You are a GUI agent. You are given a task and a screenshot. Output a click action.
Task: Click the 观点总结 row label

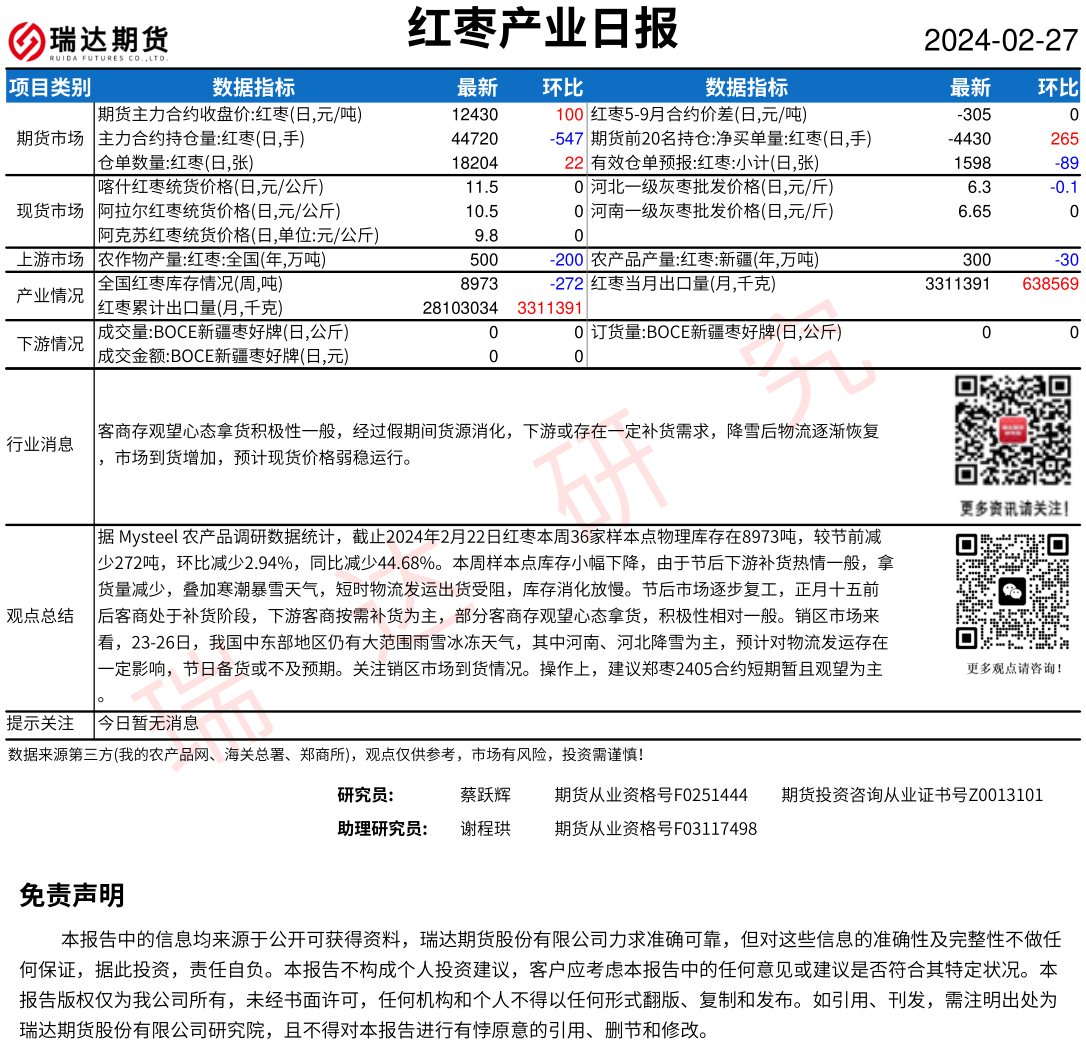(40, 616)
